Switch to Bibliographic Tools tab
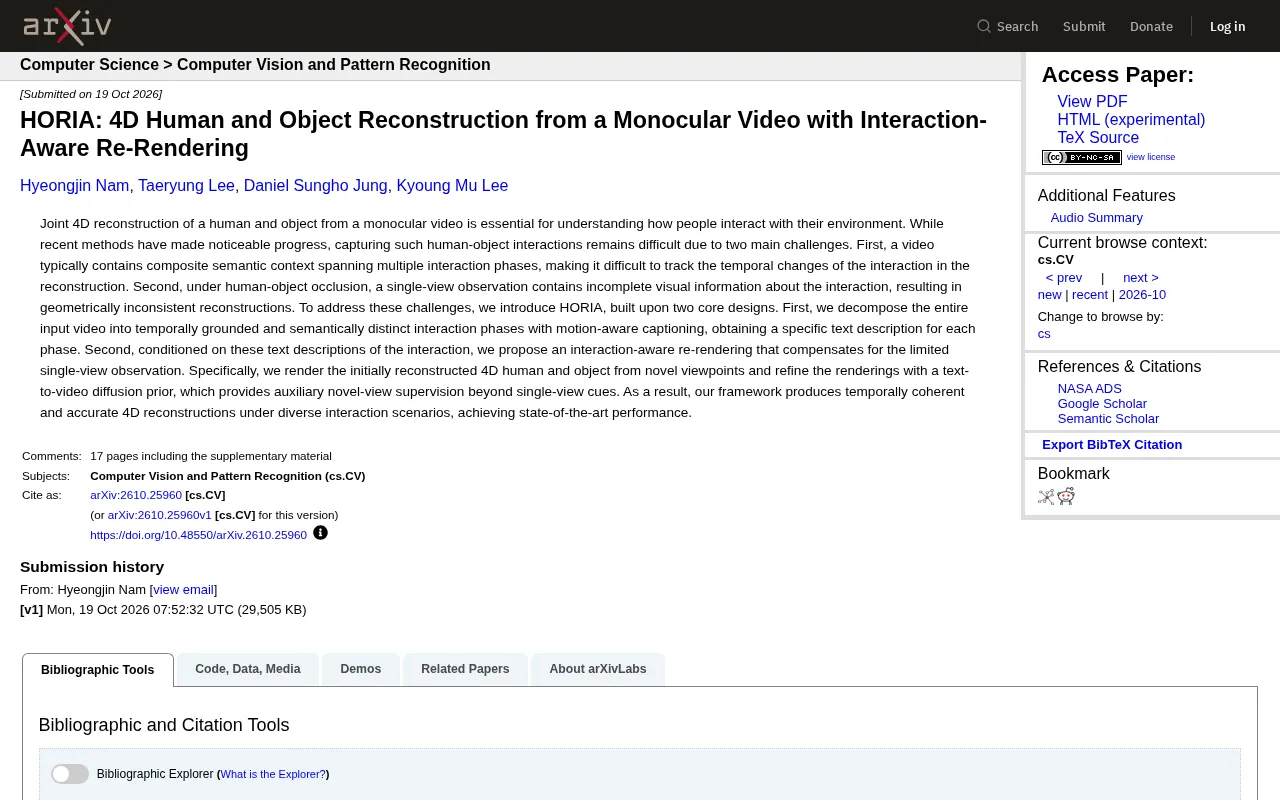Screen dimensions: 1280x800 tap(98, 670)
